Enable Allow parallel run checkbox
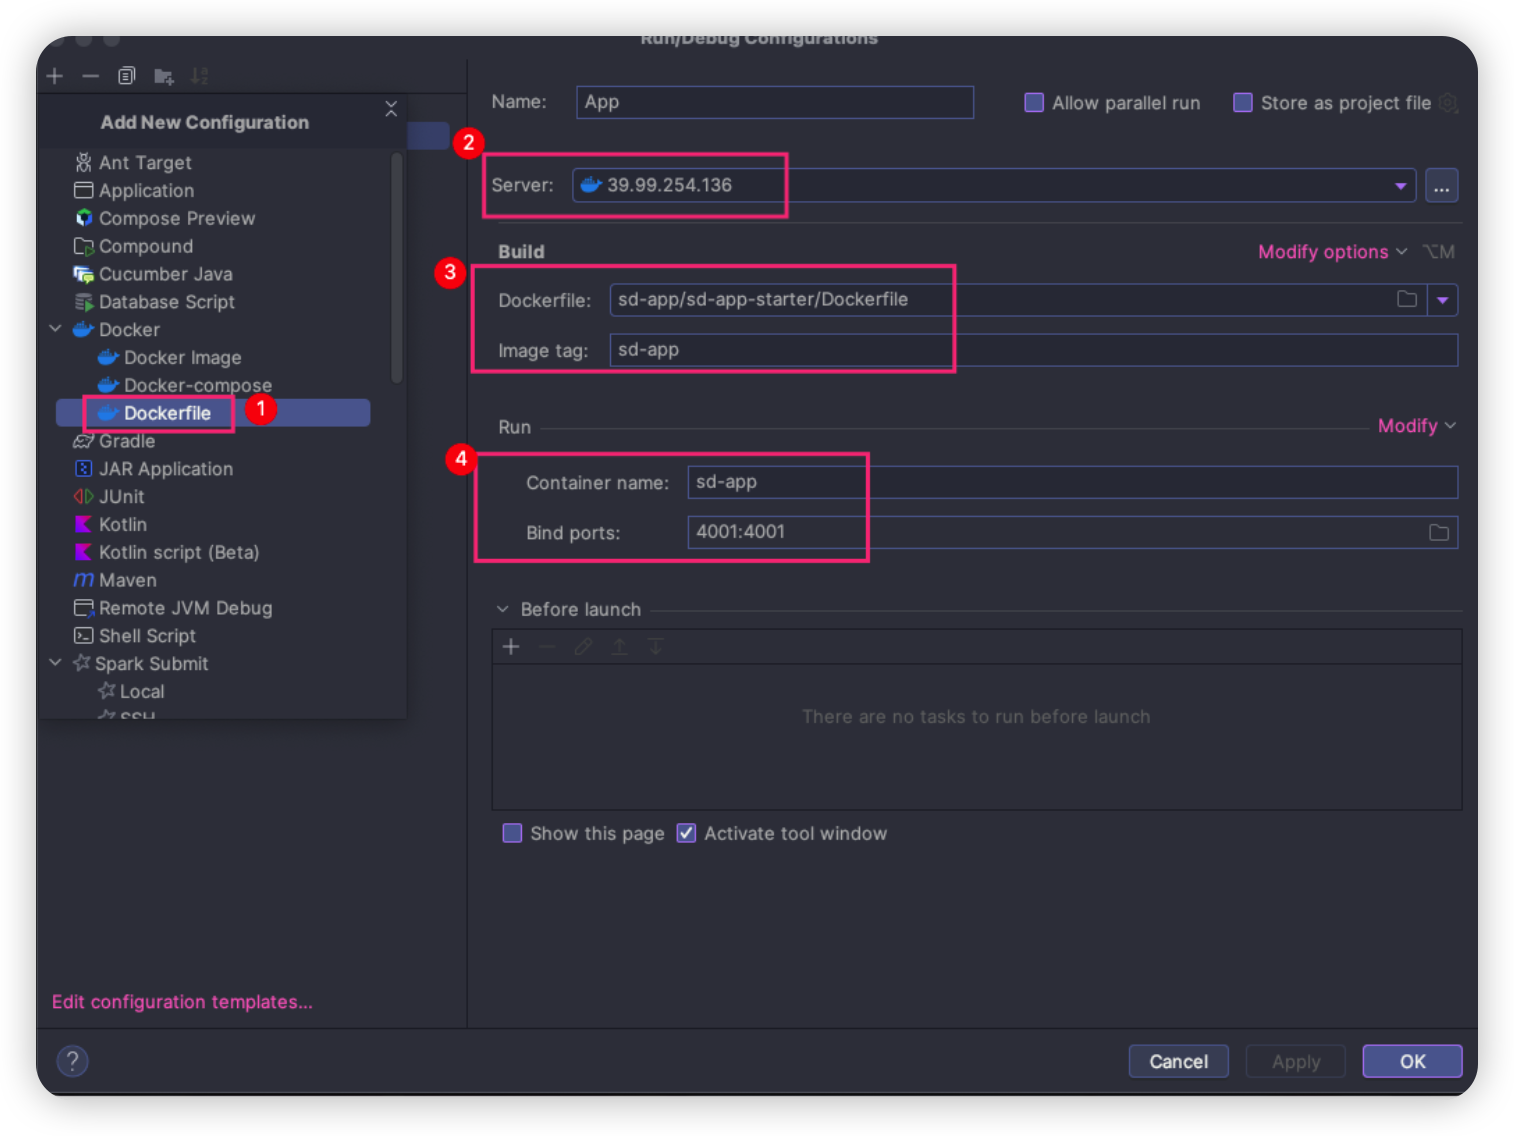Screen dimensions: 1514x1136 pos(1034,103)
